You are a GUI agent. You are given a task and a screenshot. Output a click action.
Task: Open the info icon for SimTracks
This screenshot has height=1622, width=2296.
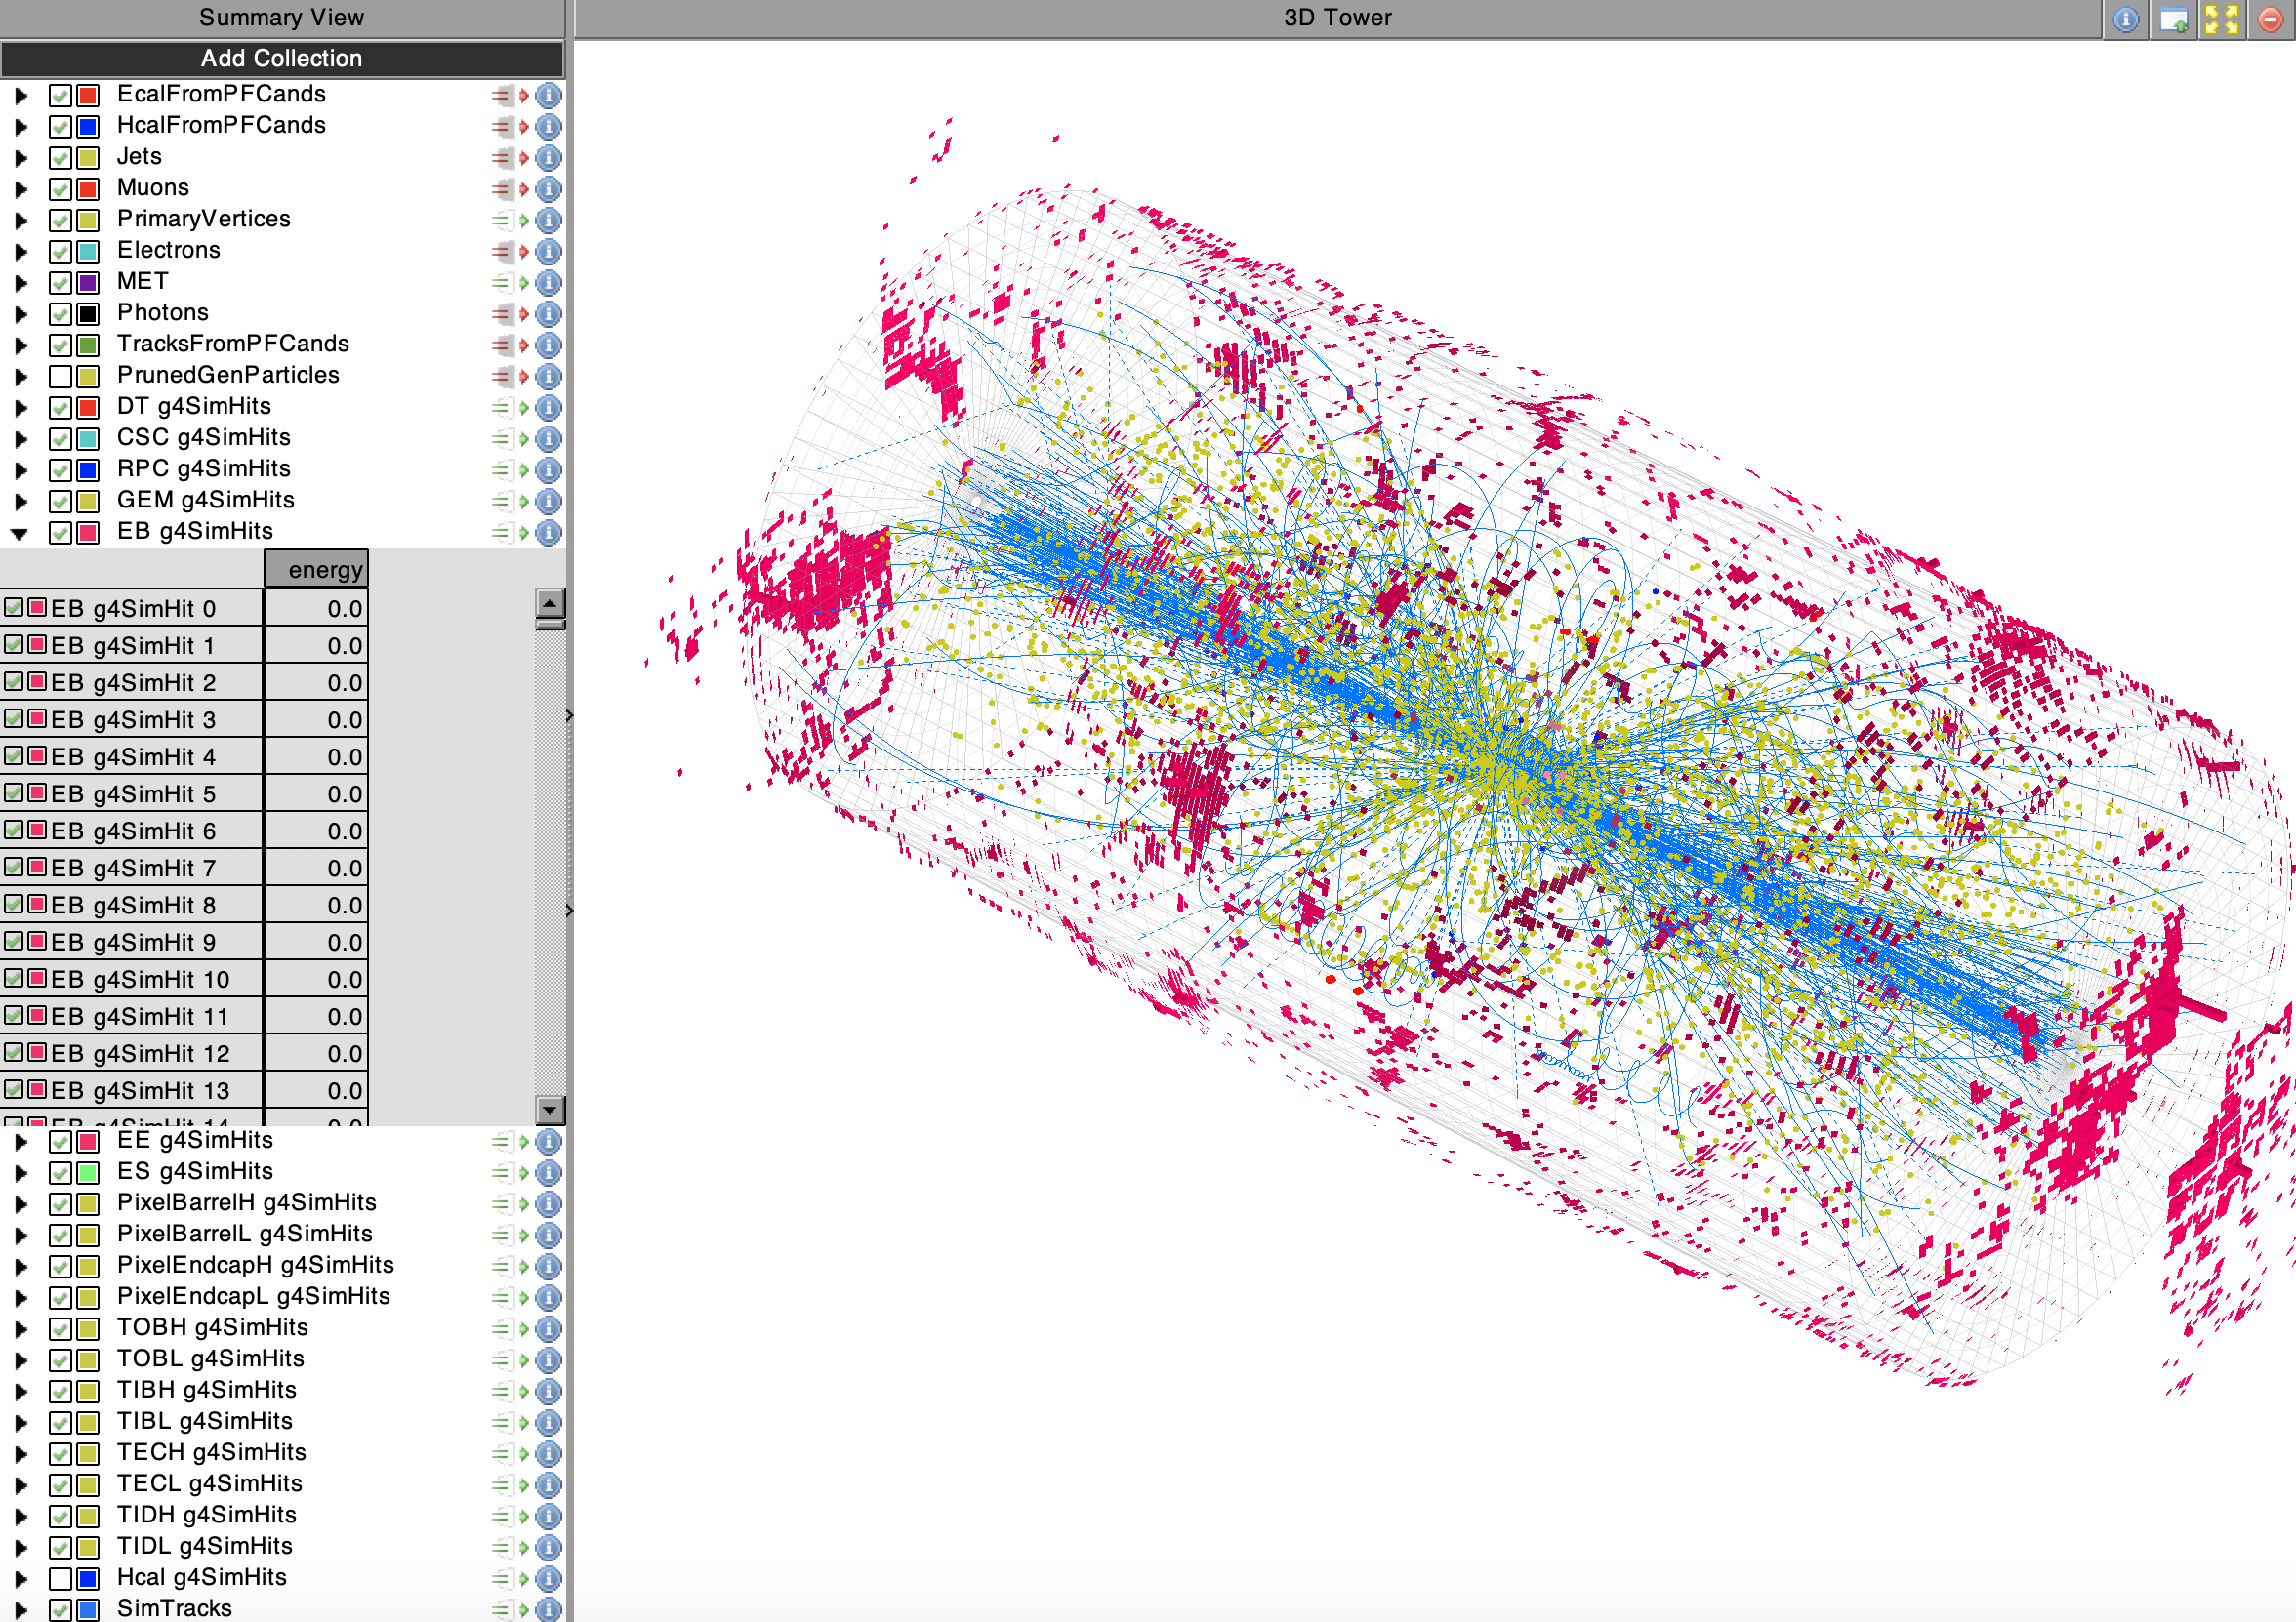click(x=548, y=1609)
